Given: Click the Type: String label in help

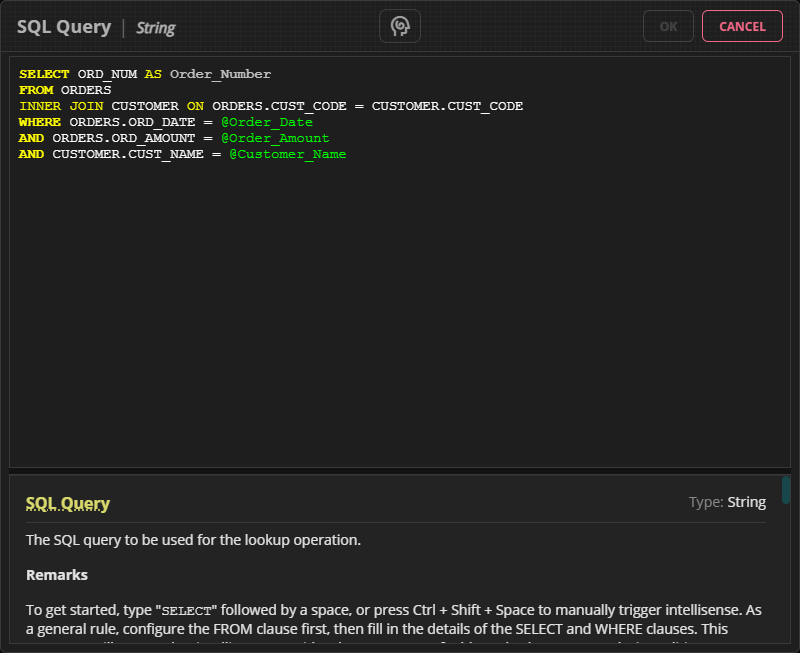Looking at the screenshot, I should pos(727,502).
